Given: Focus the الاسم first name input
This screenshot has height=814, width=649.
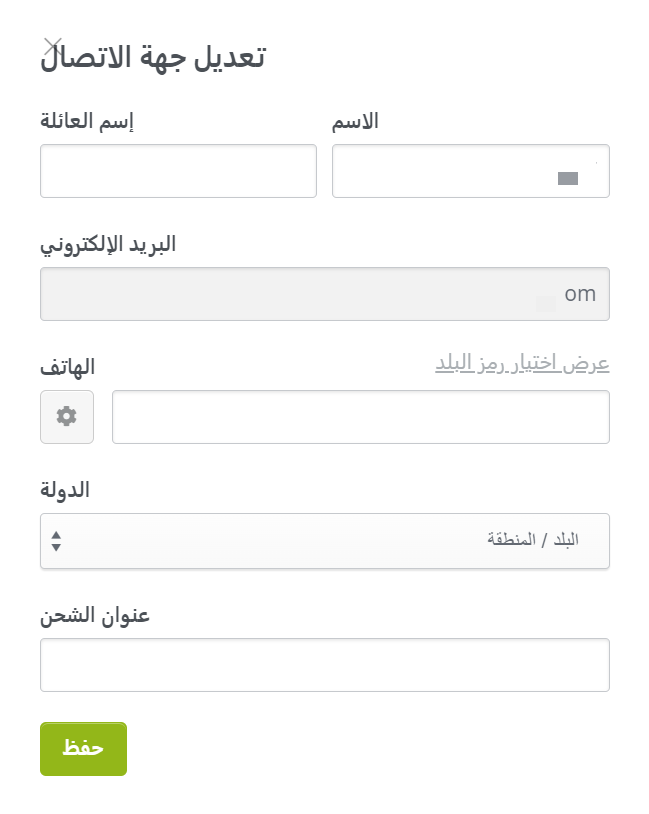Looking at the screenshot, I should click(471, 171).
